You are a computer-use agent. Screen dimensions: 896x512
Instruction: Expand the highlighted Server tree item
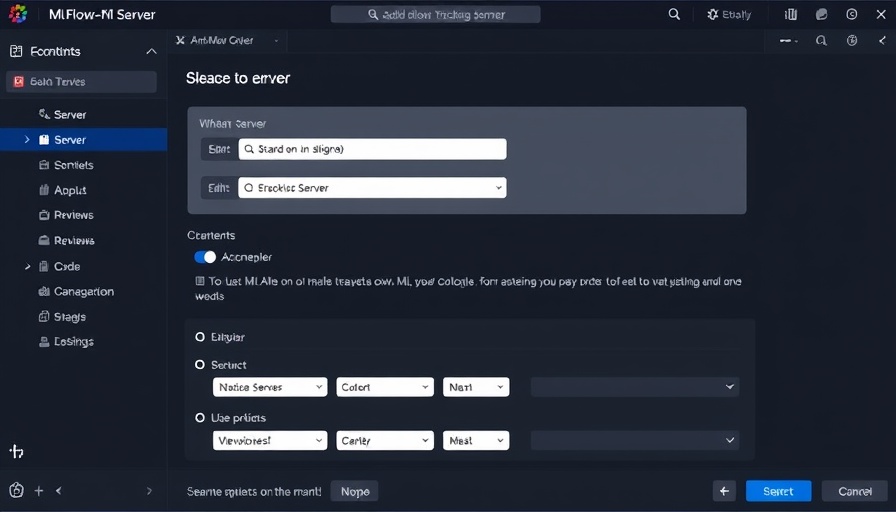26,139
